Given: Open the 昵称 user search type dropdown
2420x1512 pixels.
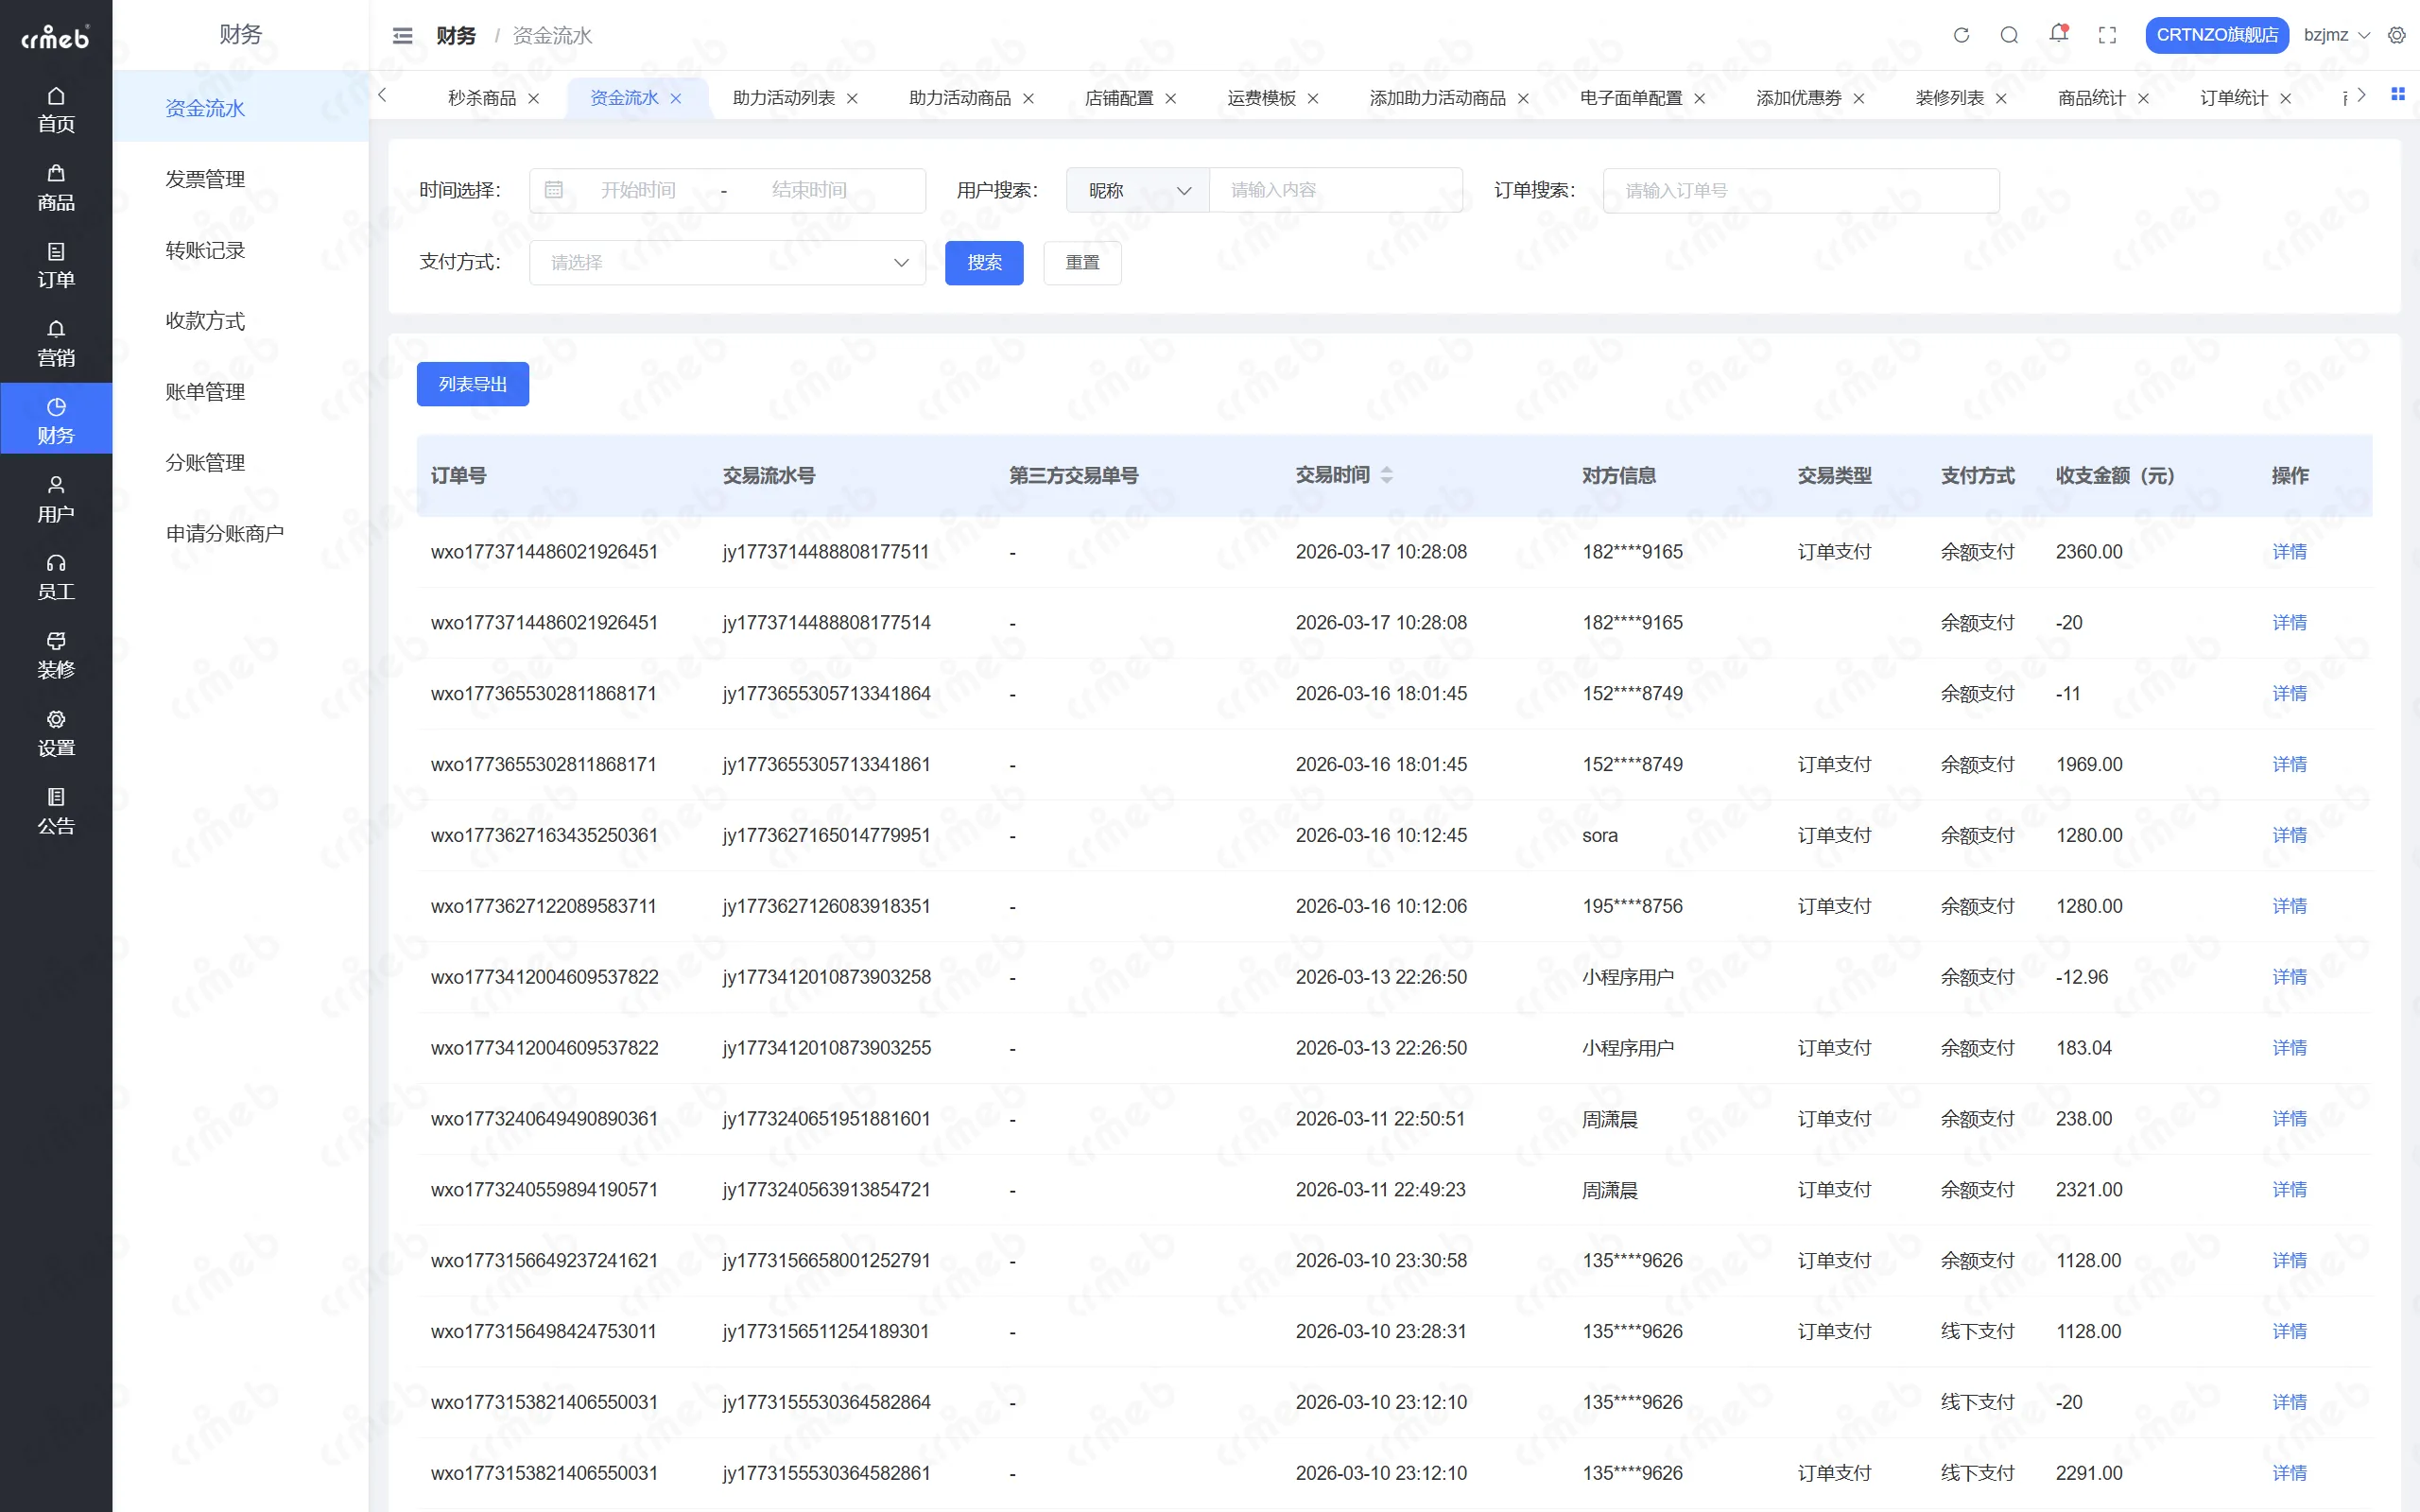Looking at the screenshot, I should click(1138, 190).
